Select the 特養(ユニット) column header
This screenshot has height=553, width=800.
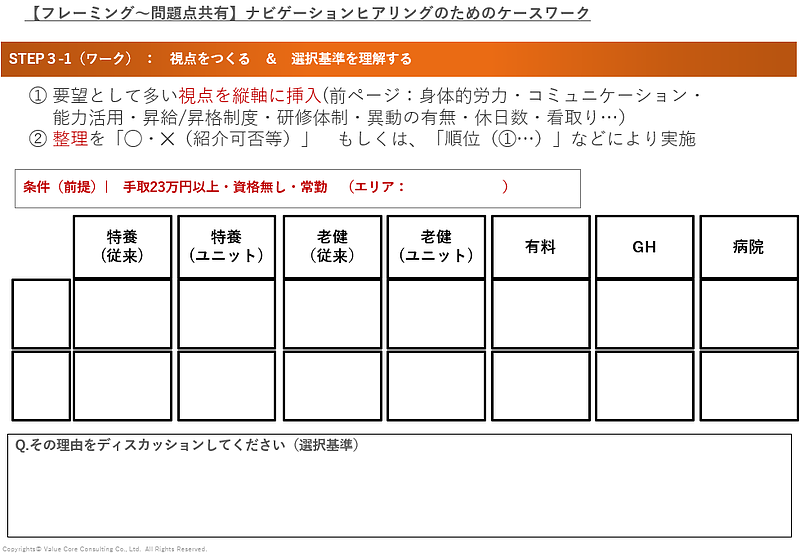227,247
